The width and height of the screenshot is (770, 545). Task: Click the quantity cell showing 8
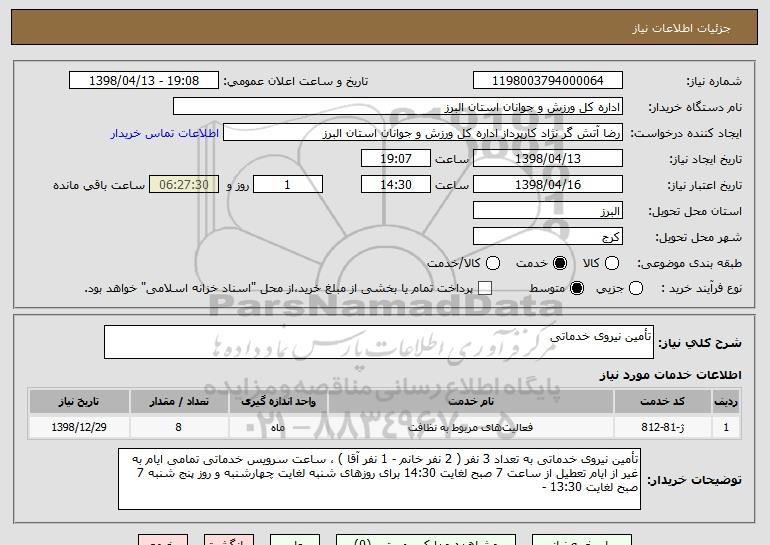tap(179, 427)
